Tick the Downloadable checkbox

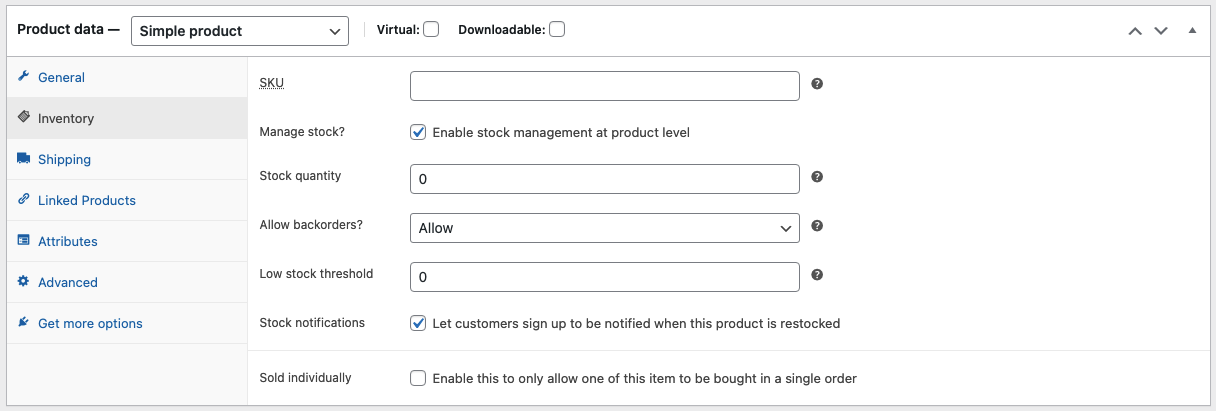pyautogui.click(x=557, y=30)
